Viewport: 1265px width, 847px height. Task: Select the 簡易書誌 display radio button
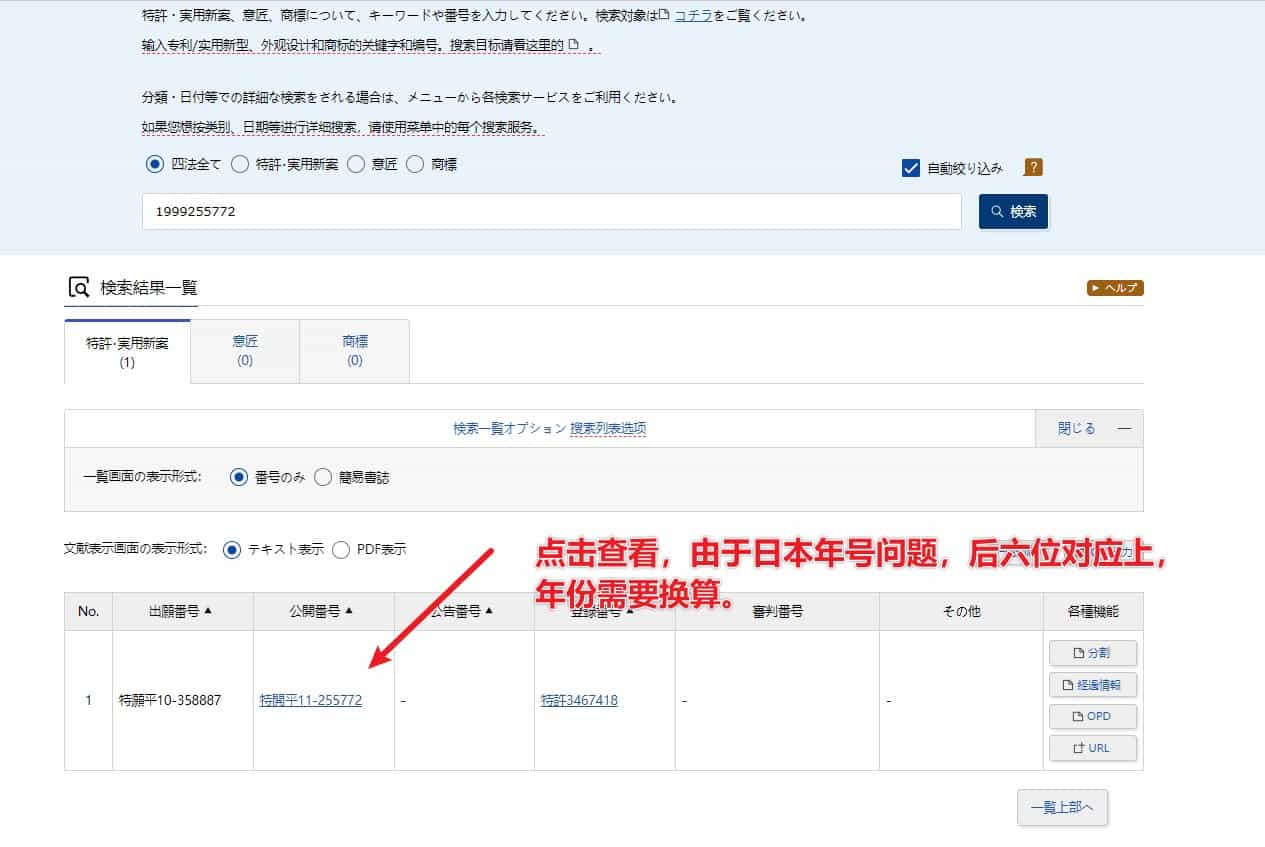[x=323, y=477]
